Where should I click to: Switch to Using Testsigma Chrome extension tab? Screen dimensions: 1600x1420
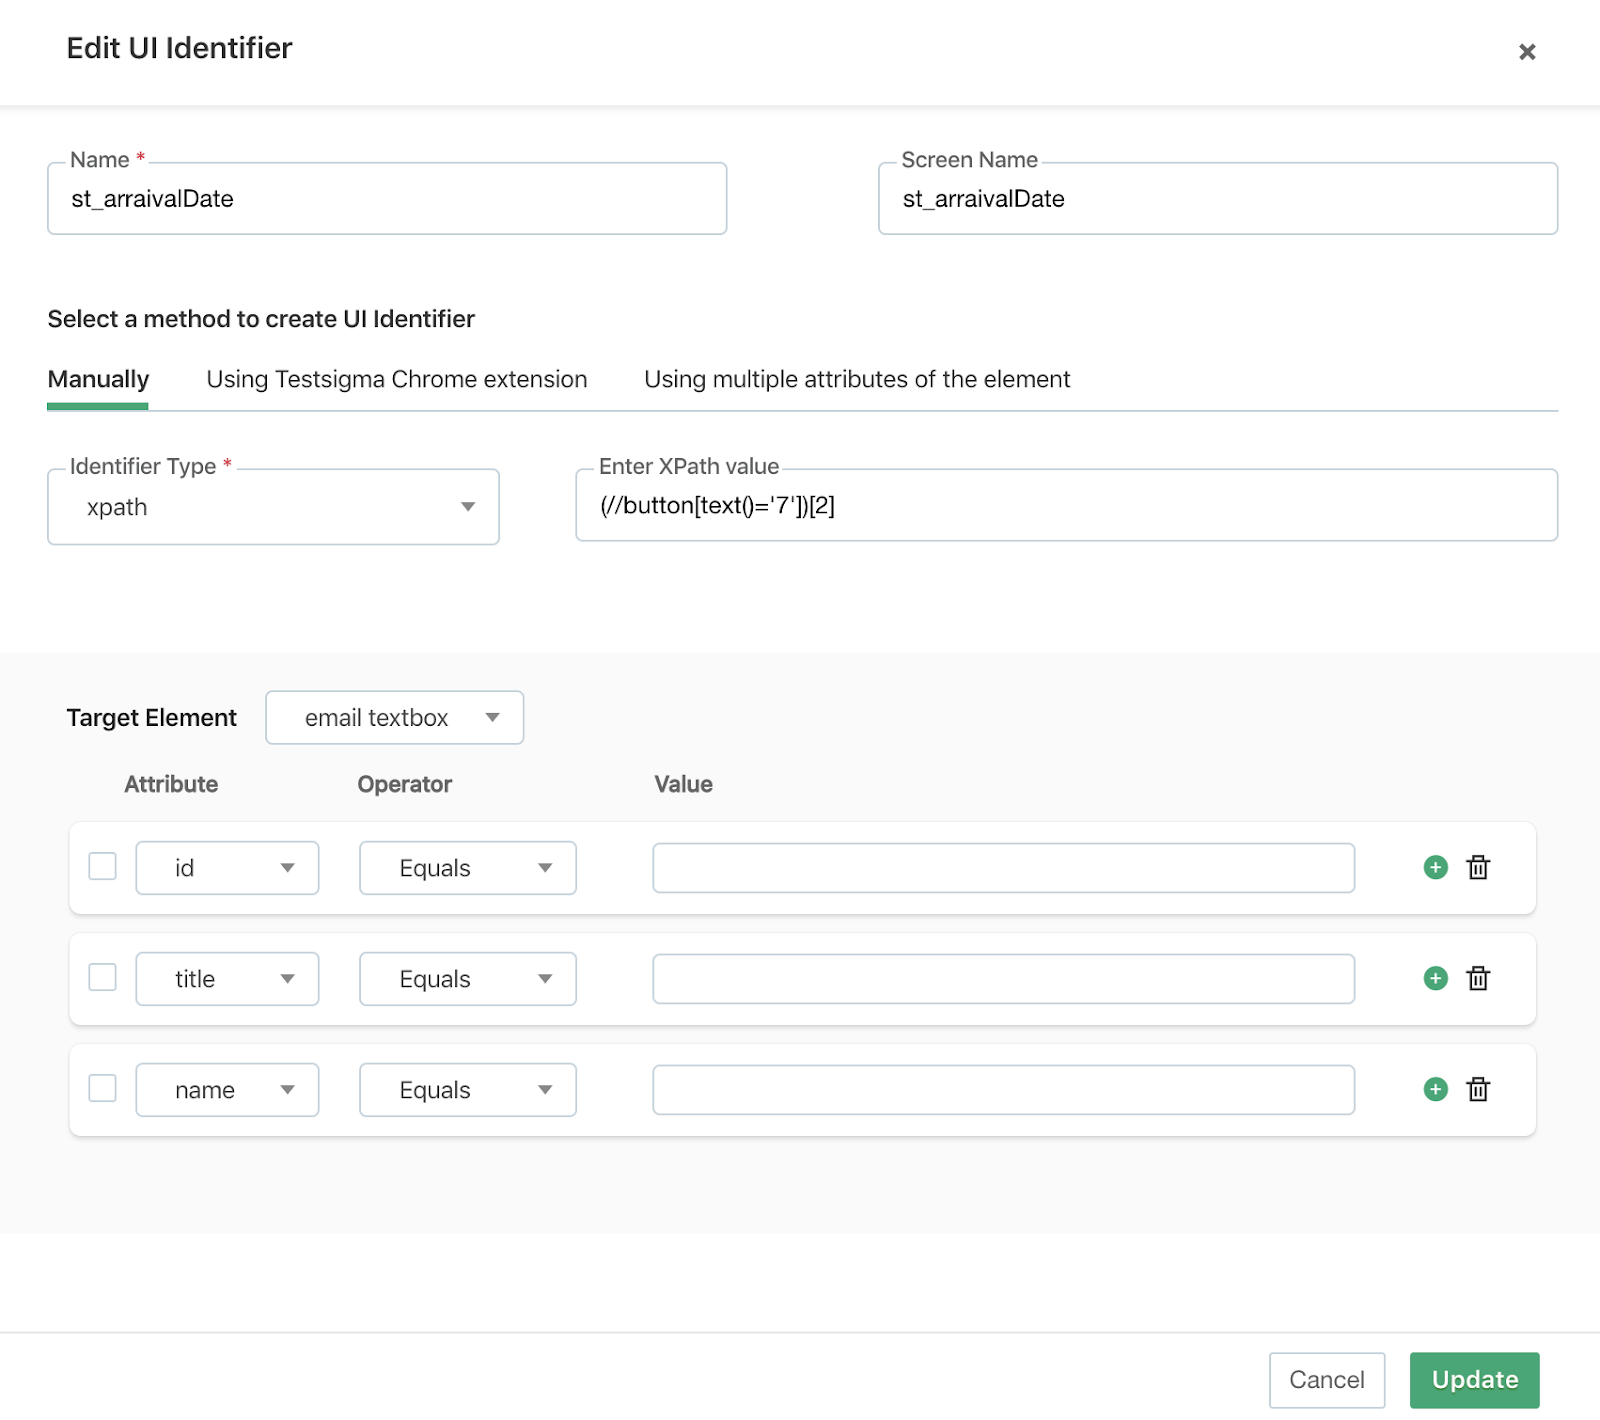pos(396,380)
